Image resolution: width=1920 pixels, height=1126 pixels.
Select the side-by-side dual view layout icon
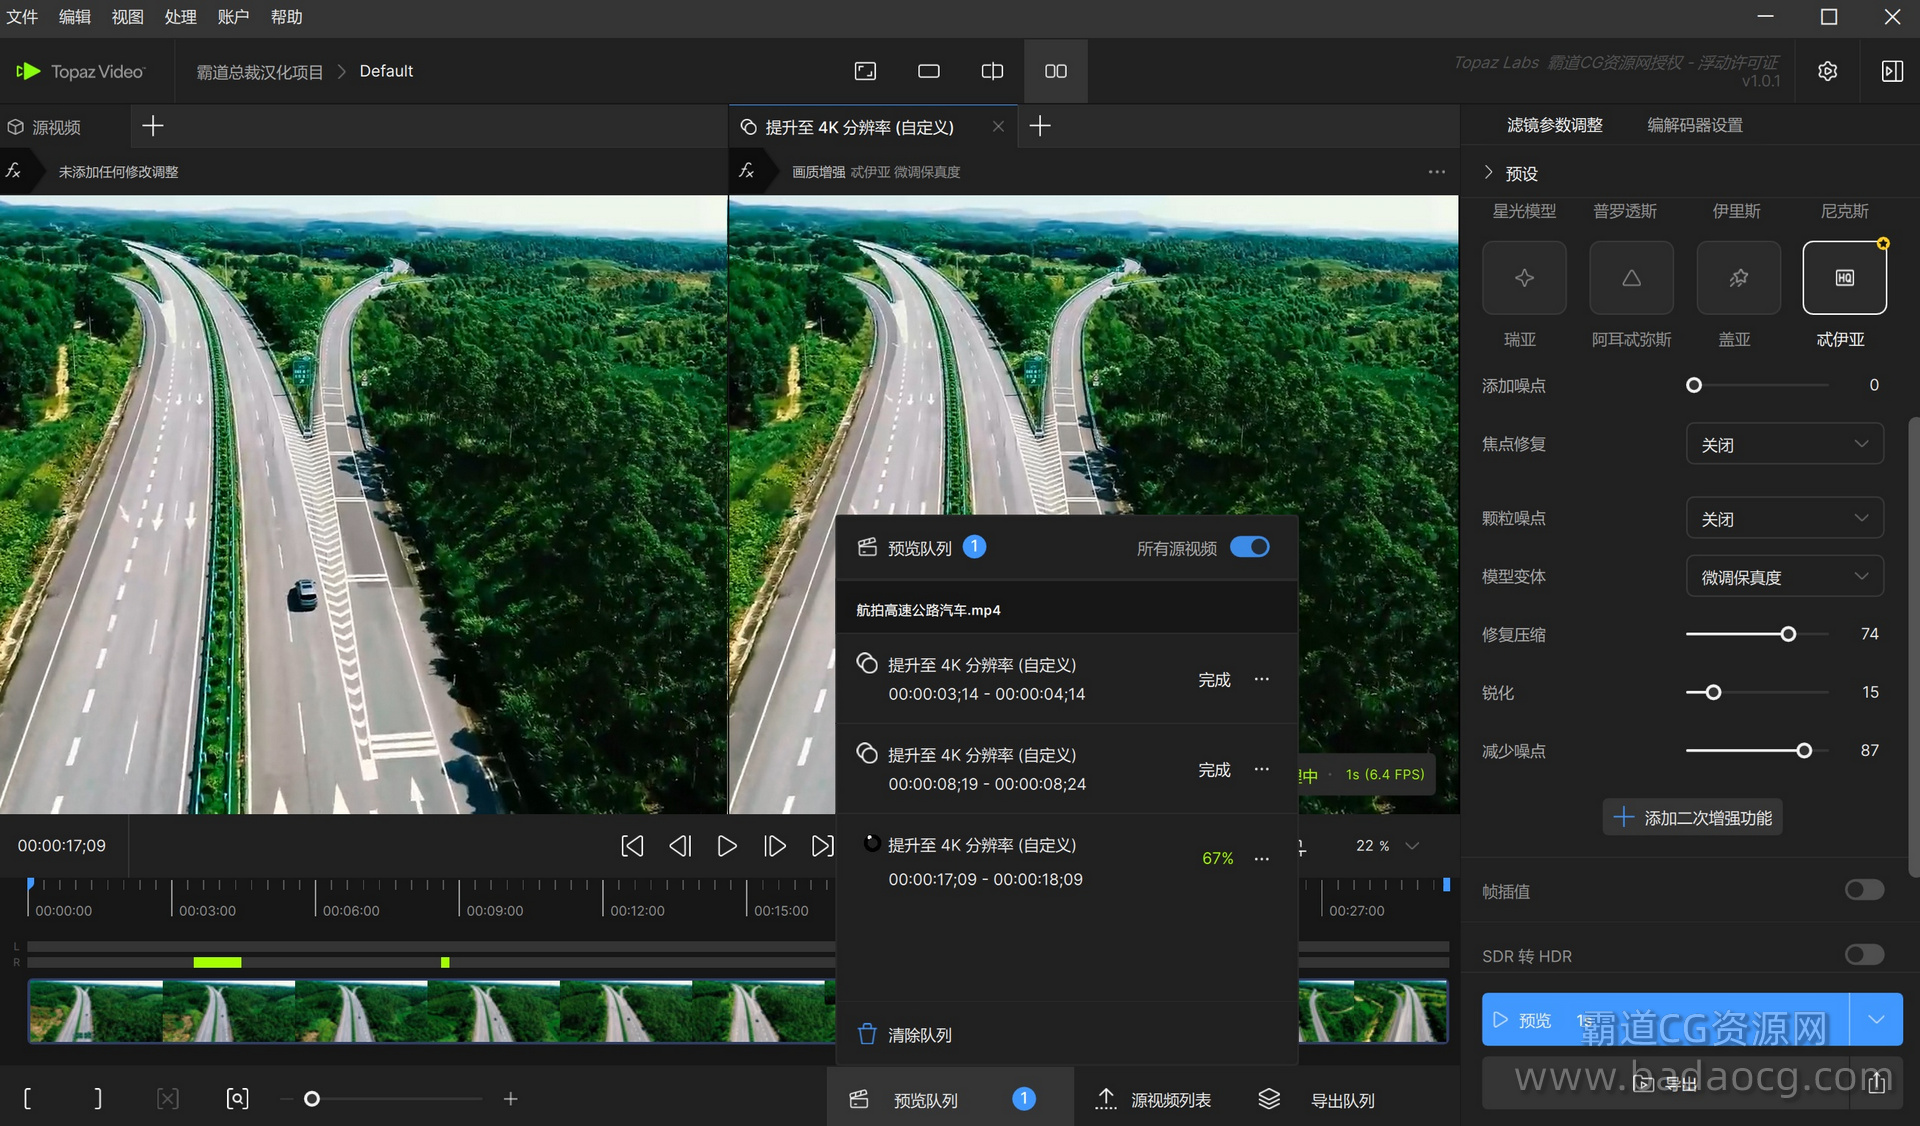tap(1055, 72)
